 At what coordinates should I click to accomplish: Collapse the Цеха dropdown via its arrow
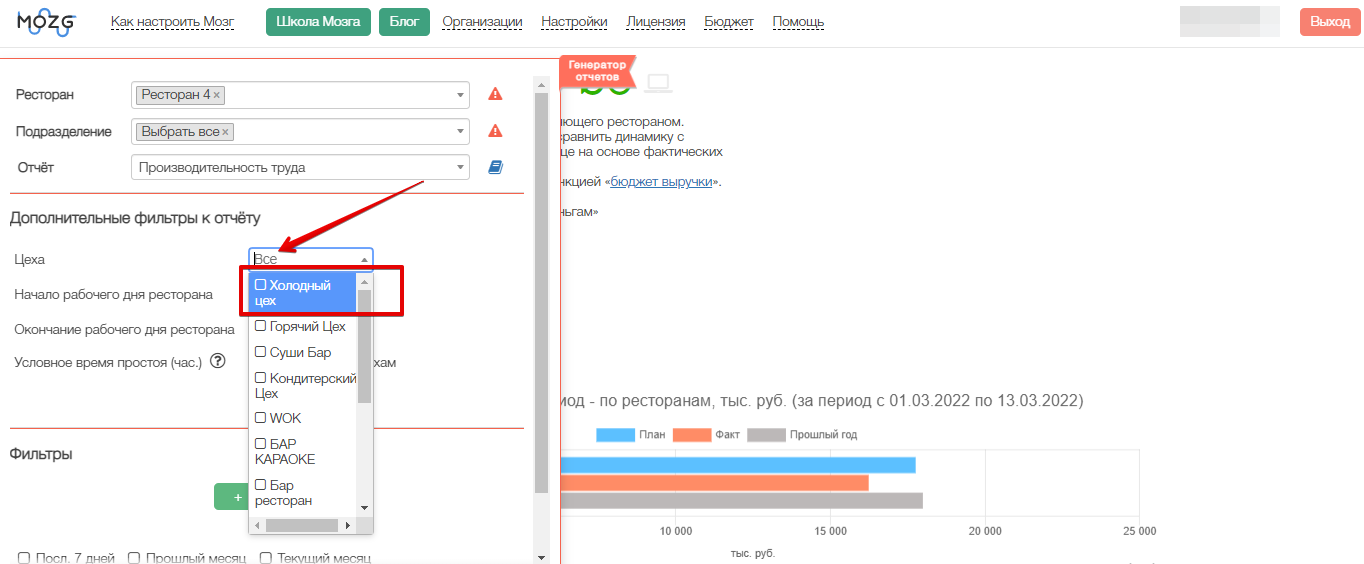click(x=364, y=259)
